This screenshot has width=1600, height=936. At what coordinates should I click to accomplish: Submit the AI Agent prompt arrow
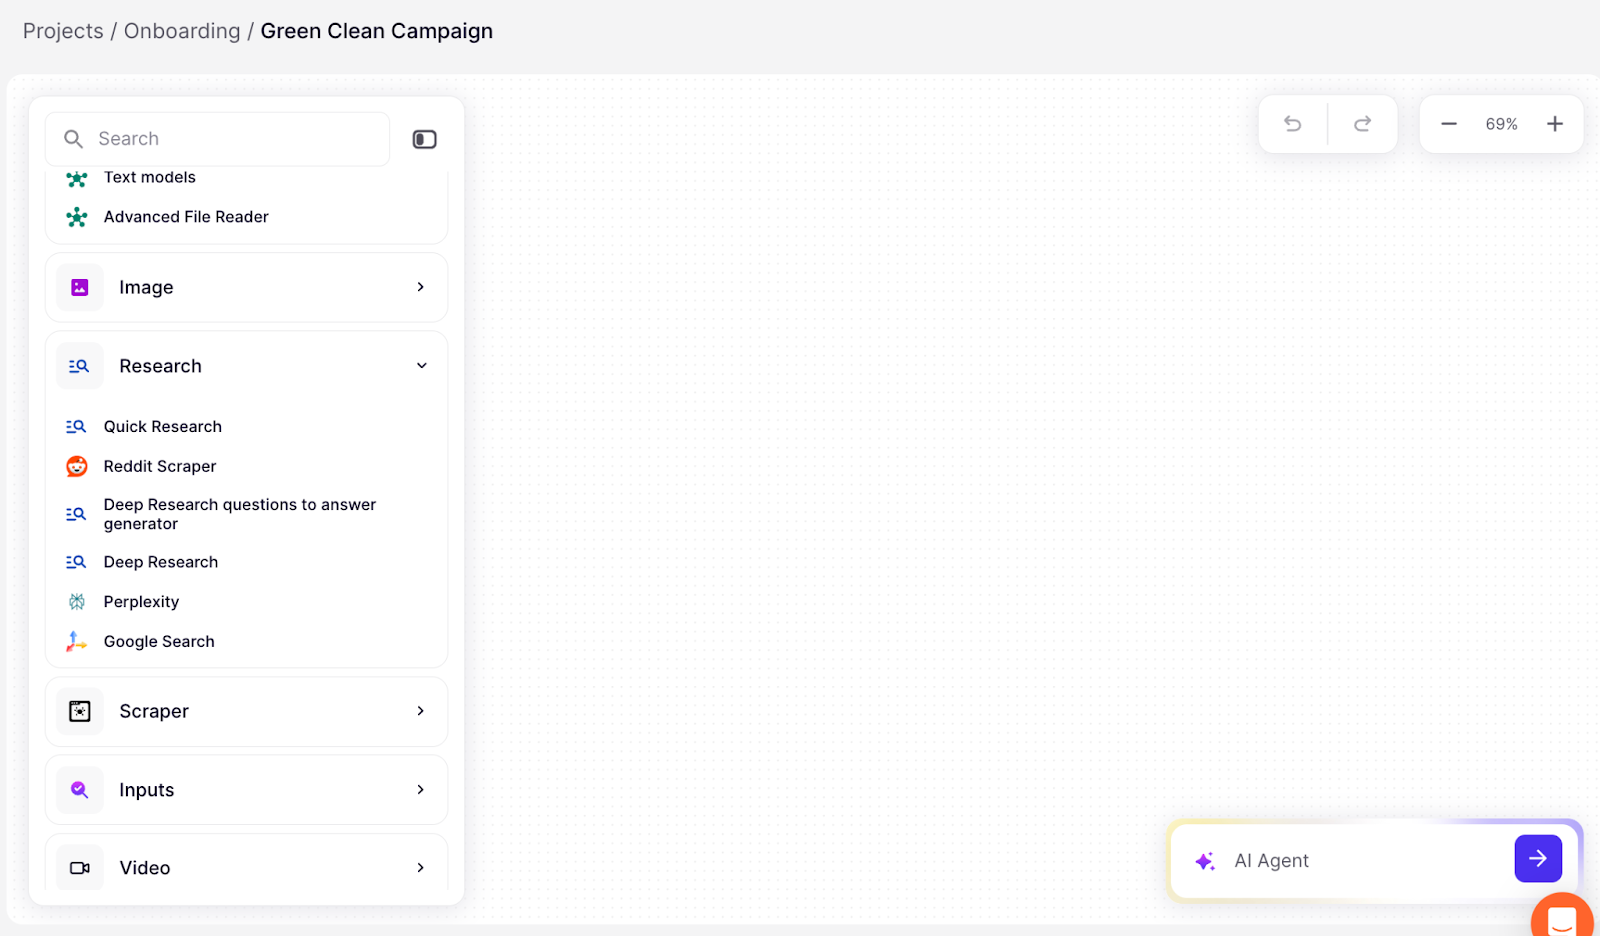(1537, 858)
